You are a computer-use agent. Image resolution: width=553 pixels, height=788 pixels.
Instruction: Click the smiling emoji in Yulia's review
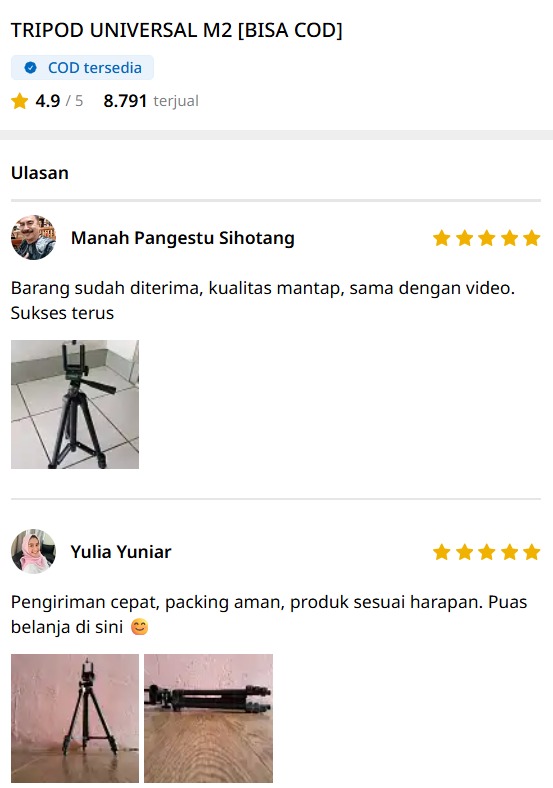[x=139, y=627]
